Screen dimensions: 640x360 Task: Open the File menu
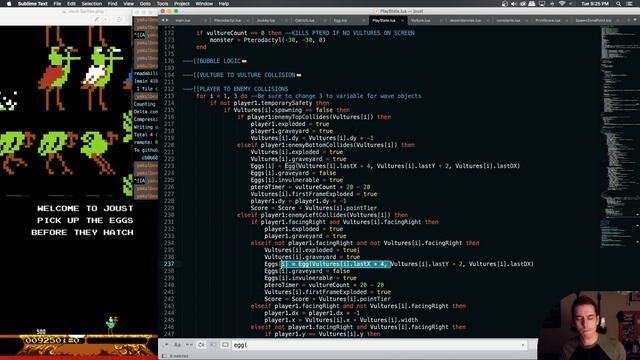(58, 4)
